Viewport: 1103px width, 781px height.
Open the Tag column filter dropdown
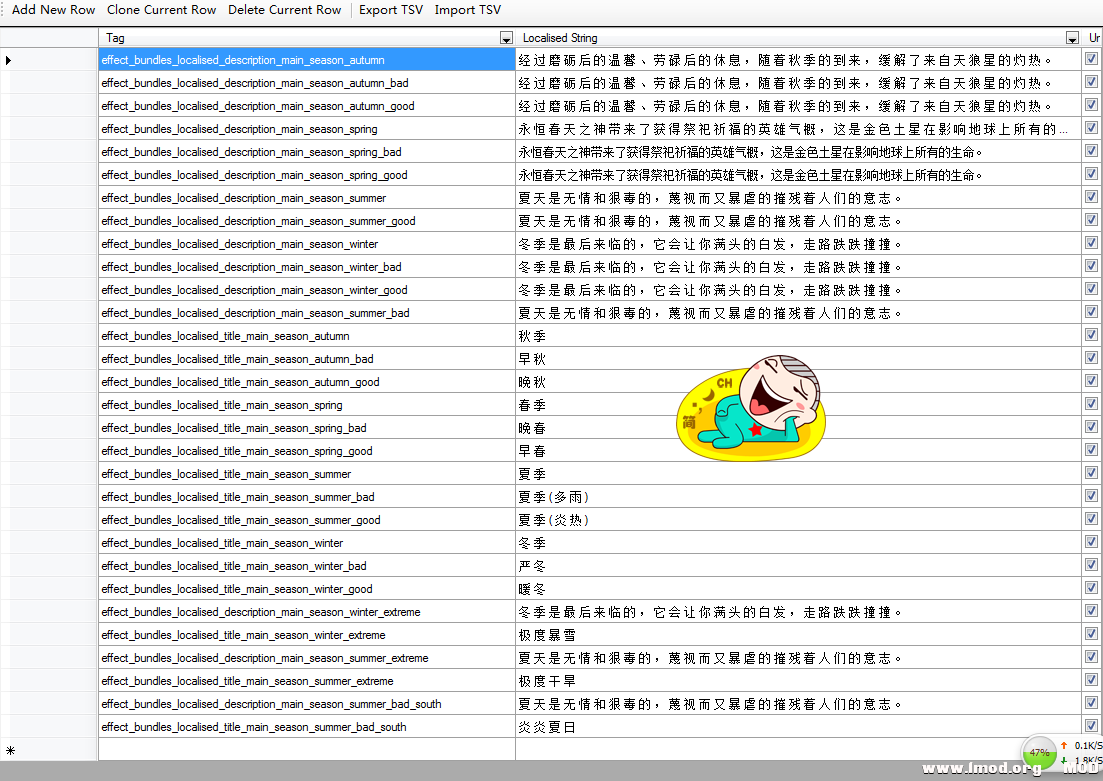click(x=506, y=38)
